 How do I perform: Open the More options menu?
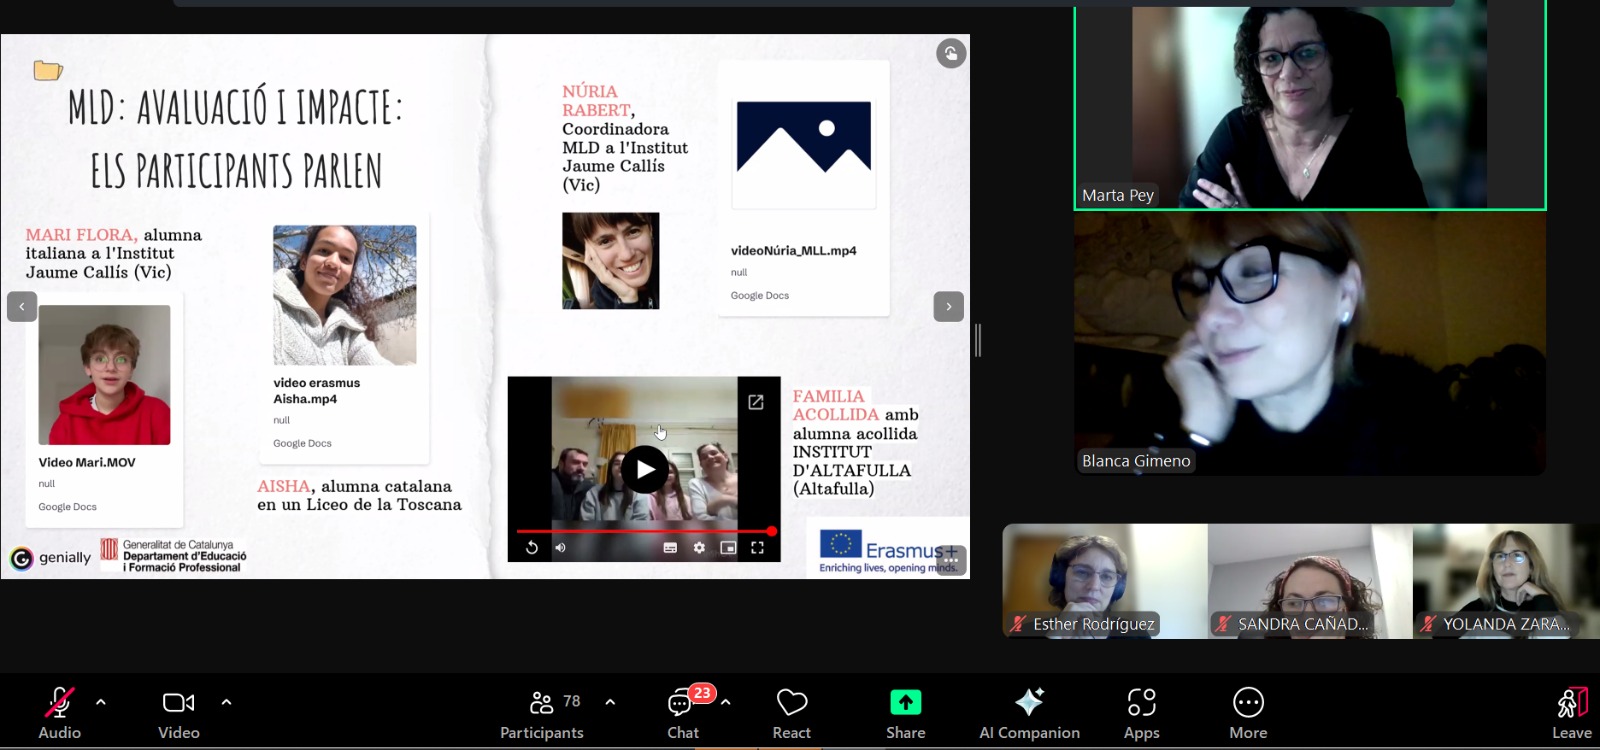[x=1248, y=713]
